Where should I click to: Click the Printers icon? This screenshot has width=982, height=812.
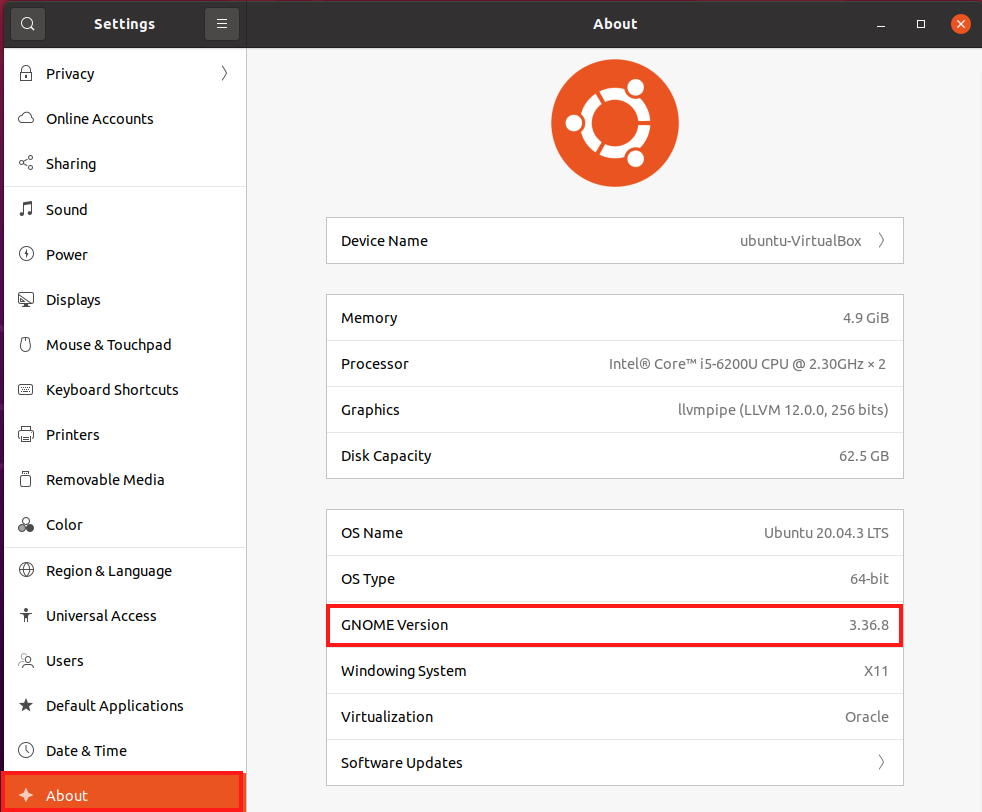[x=26, y=434]
